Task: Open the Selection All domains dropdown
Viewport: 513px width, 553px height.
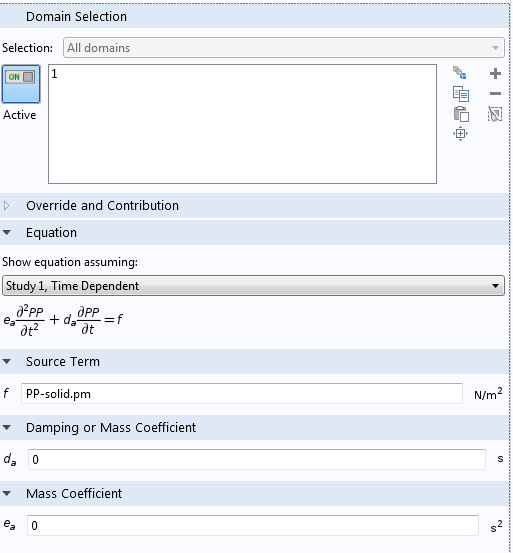Action: tap(284, 48)
